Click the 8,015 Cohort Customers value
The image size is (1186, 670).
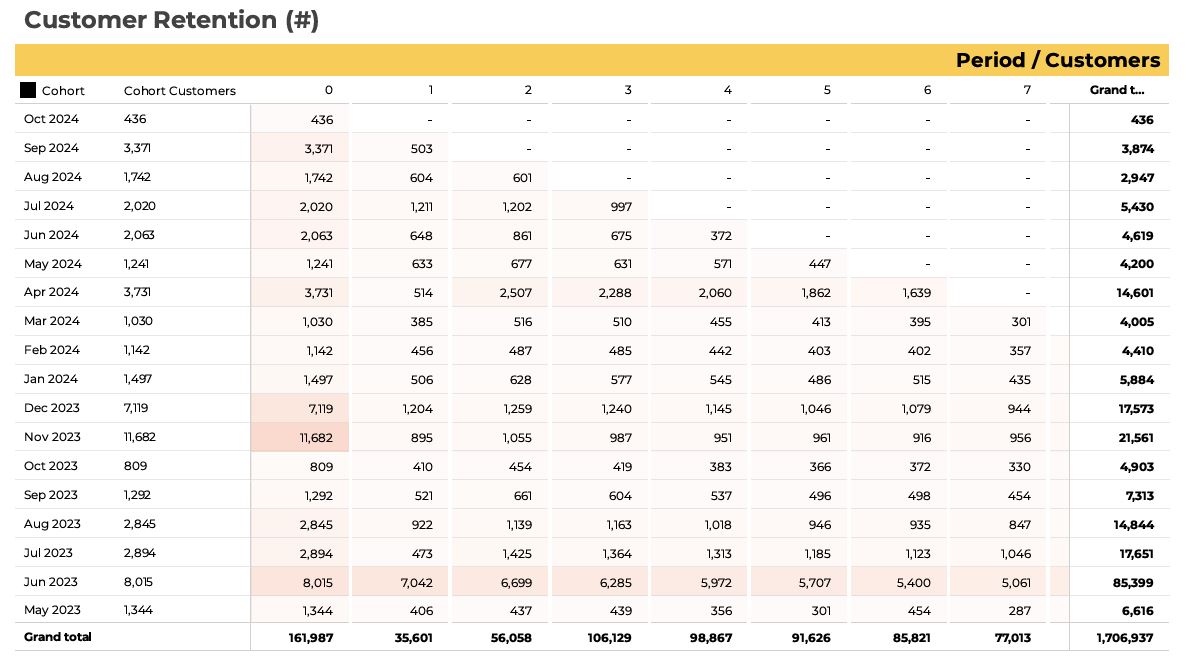coord(138,582)
